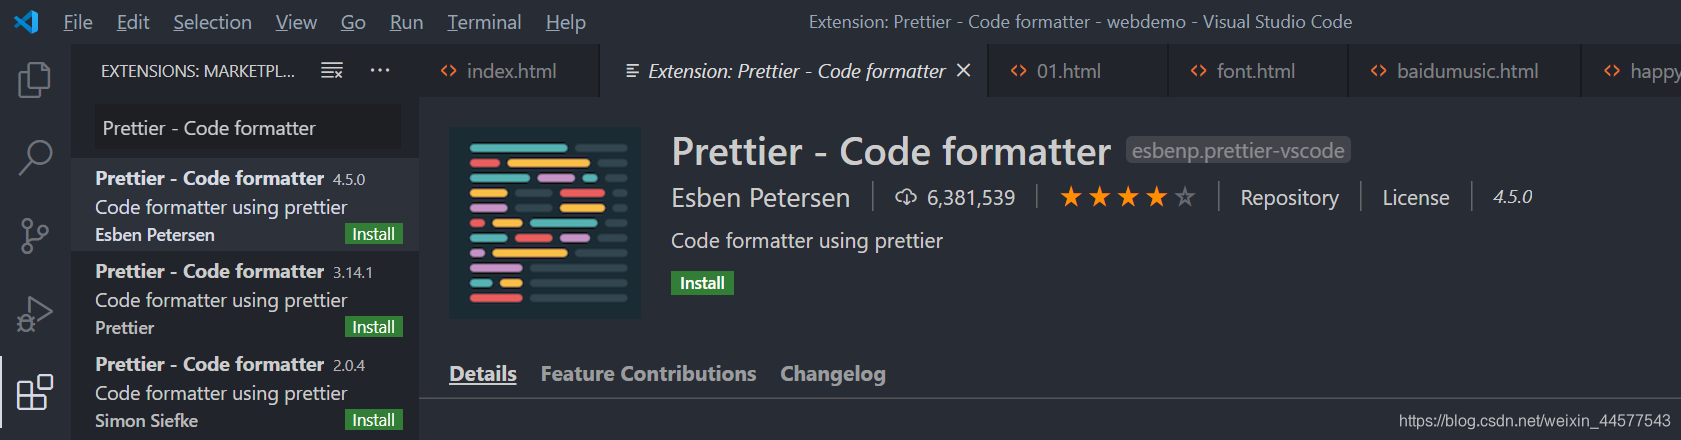Open the Explorer view in activity bar
1681x440 pixels.
[35, 80]
